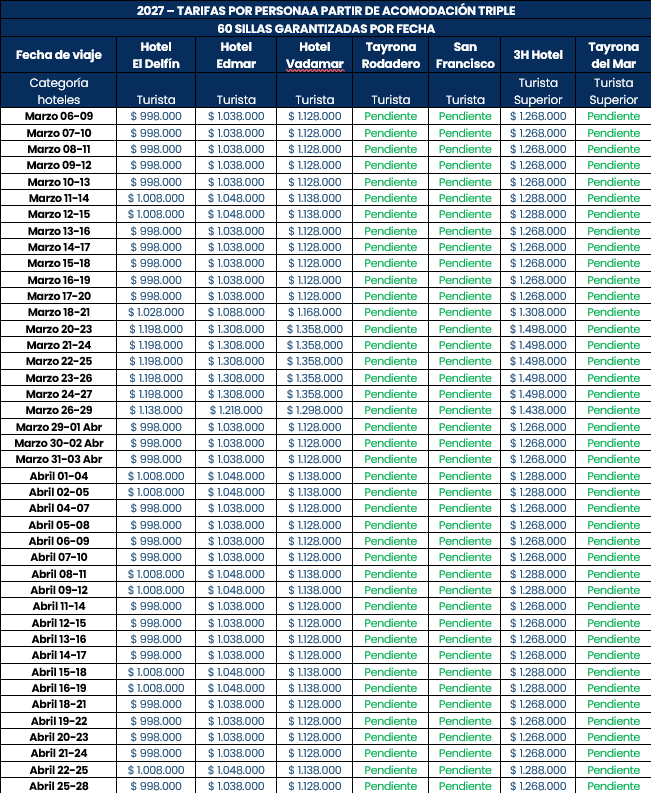
Task: Click Hotel Vadamar price for Marzo 08-11
Action: (x=315, y=149)
